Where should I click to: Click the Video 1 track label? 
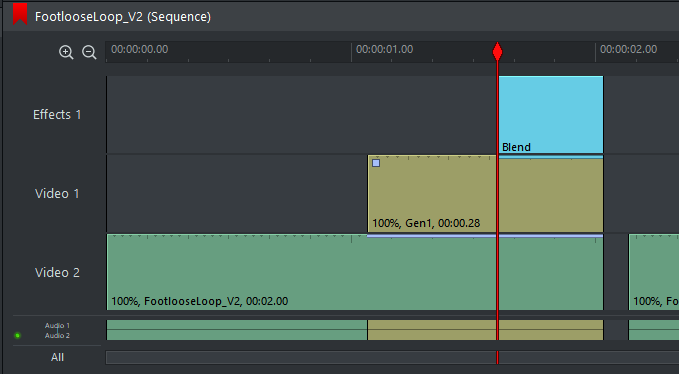tap(57, 193)
